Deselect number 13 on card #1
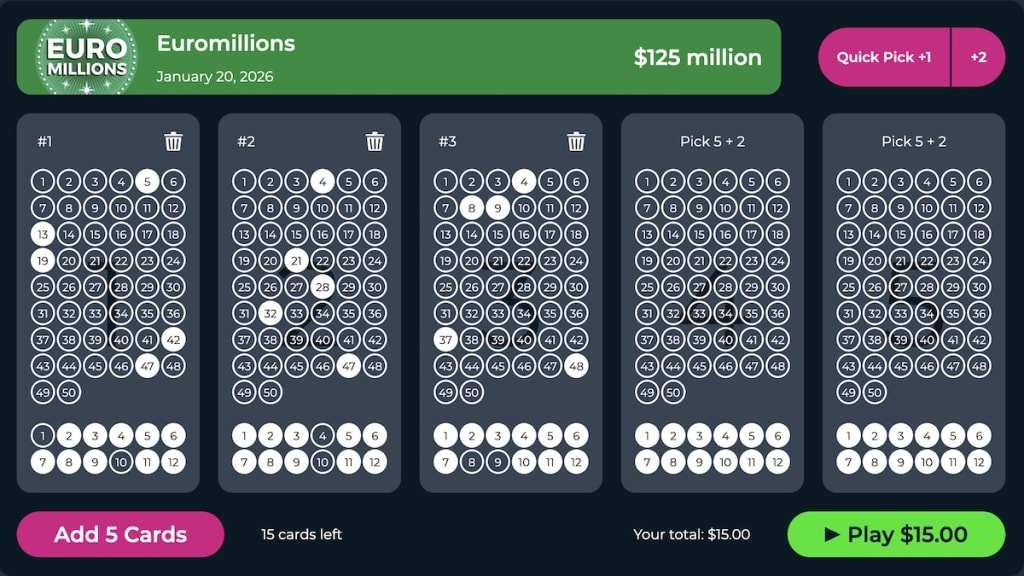Screen dimensions: 1024x576 42,235
